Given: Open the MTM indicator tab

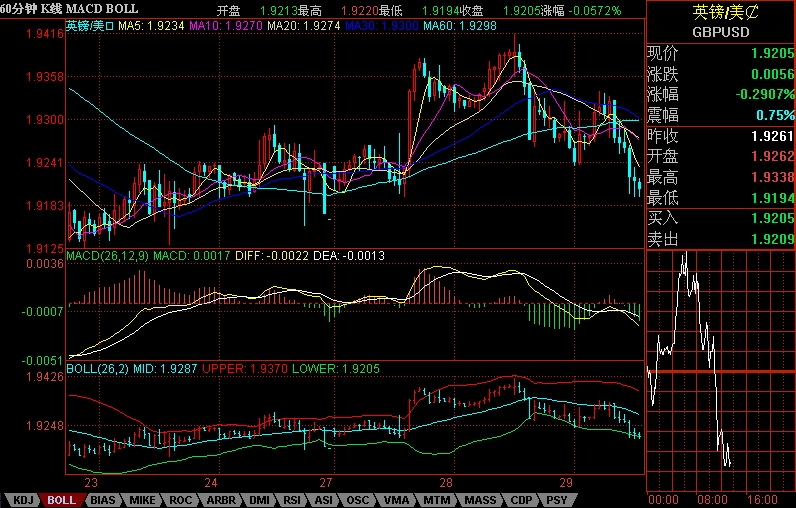Looking at the screenshot, I should coord(435,499).
